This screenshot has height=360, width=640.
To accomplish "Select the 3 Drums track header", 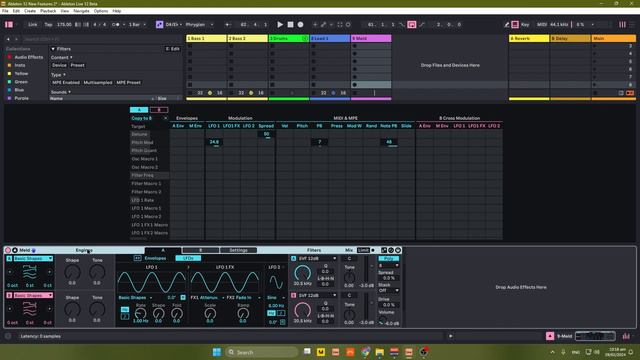I will tap(289, 38).
